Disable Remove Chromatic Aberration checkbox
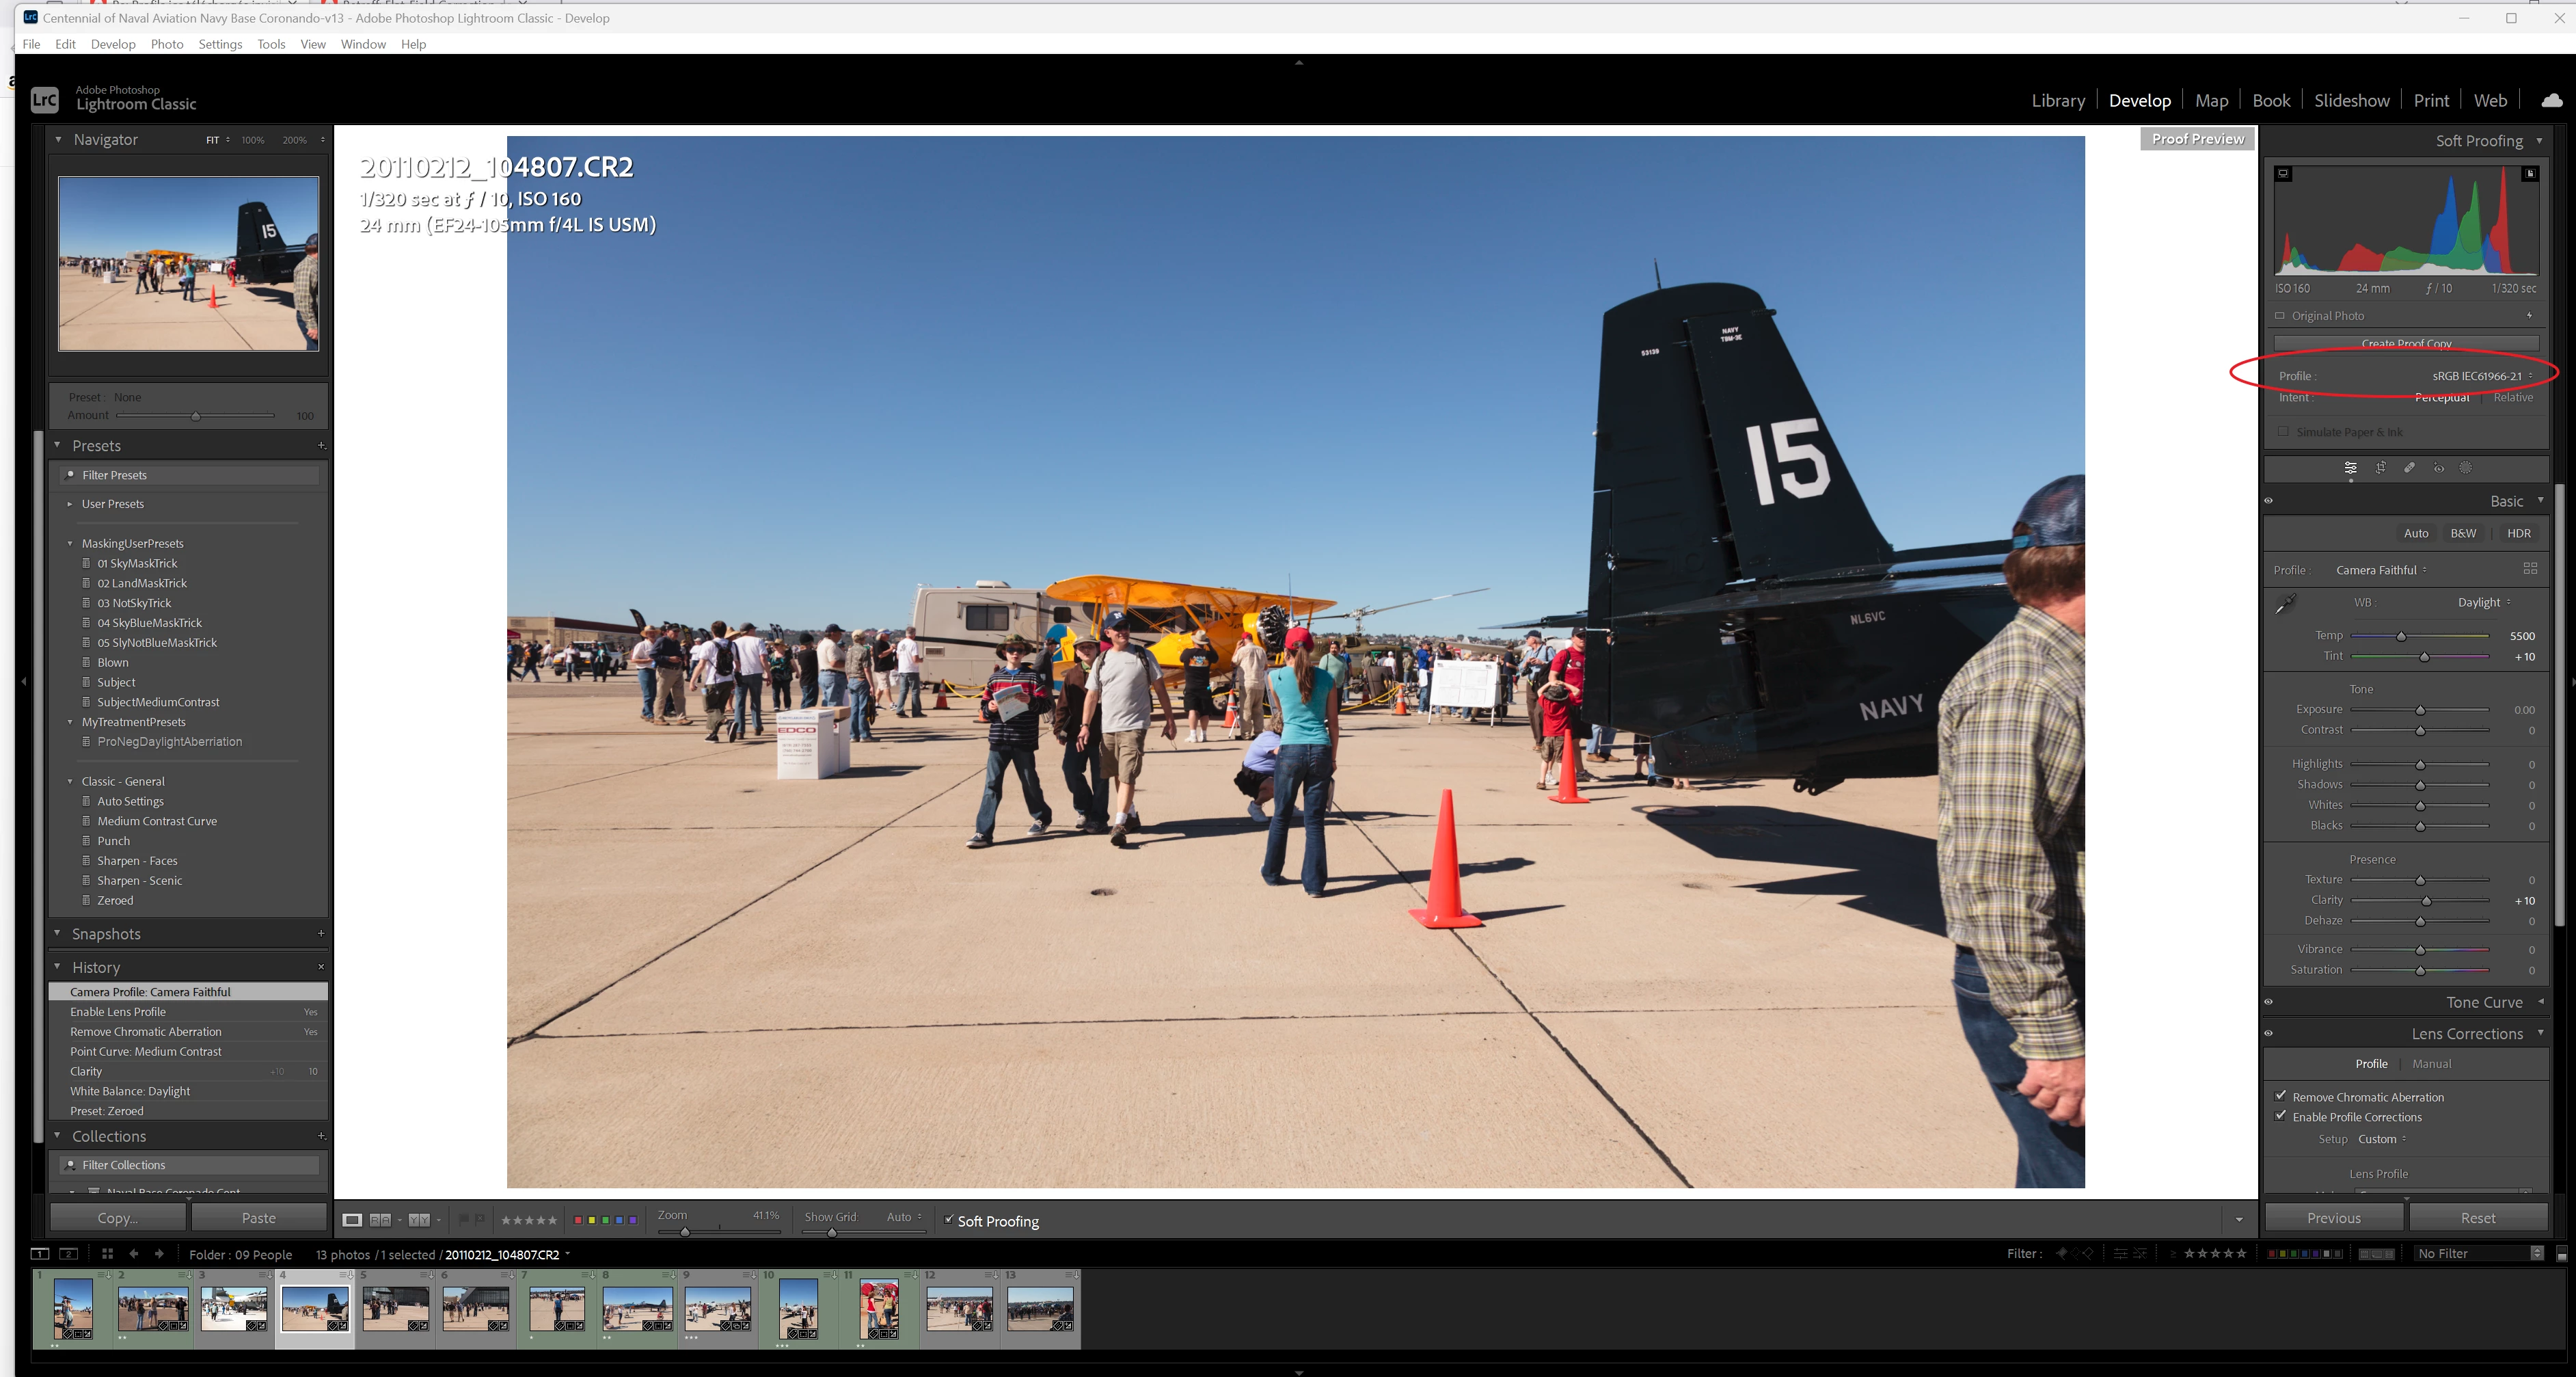 pyautogui.click(x=2281, y=1096)
